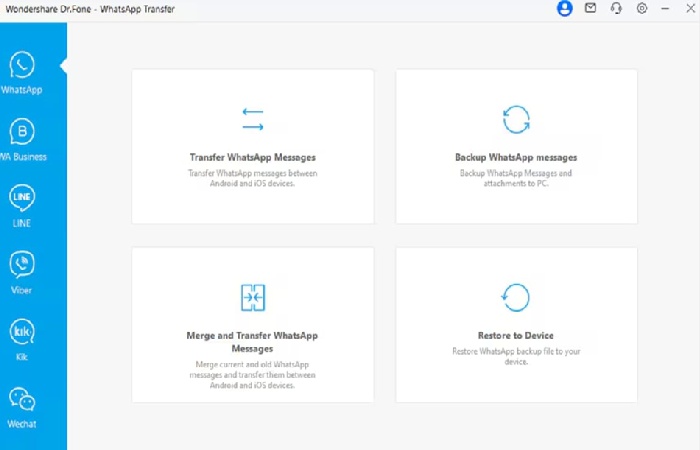This screenshot has height=450, width=700.
Task: Open Backup WhatsApp messages title
Action: [x=516, y=157]
